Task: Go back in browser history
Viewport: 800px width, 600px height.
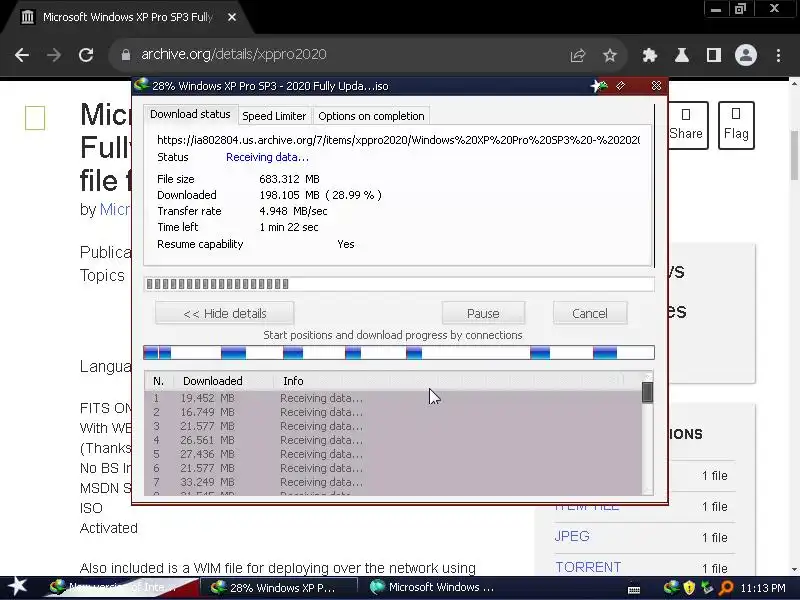Action: (22, 55)
